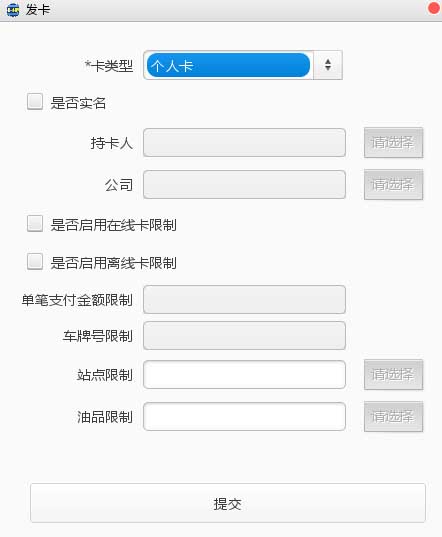Toggle 是否启用离线卡限制 checkbox

[x=35, y=262]
